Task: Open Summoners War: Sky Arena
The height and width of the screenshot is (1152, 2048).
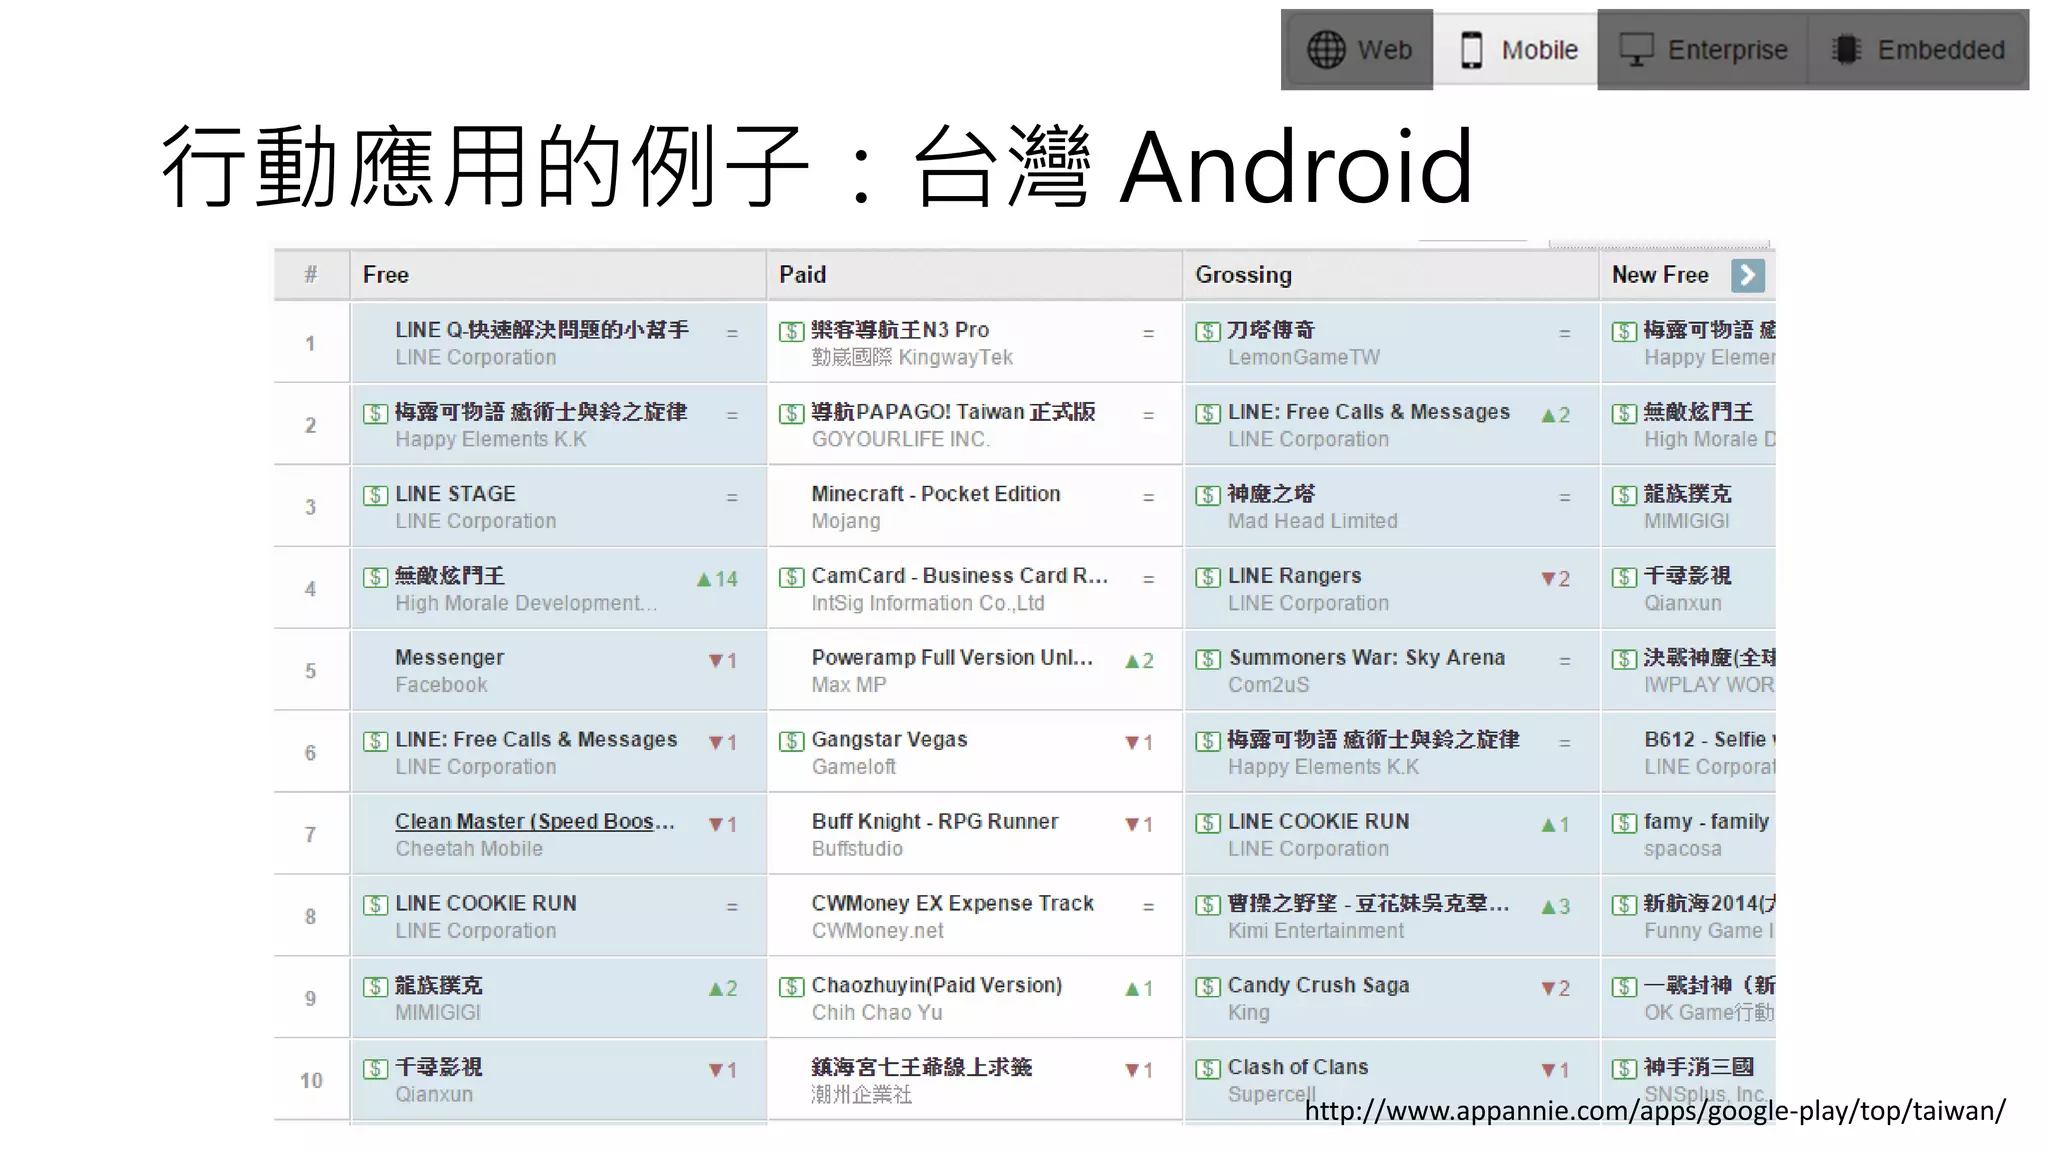Action: coord(1366,658)
